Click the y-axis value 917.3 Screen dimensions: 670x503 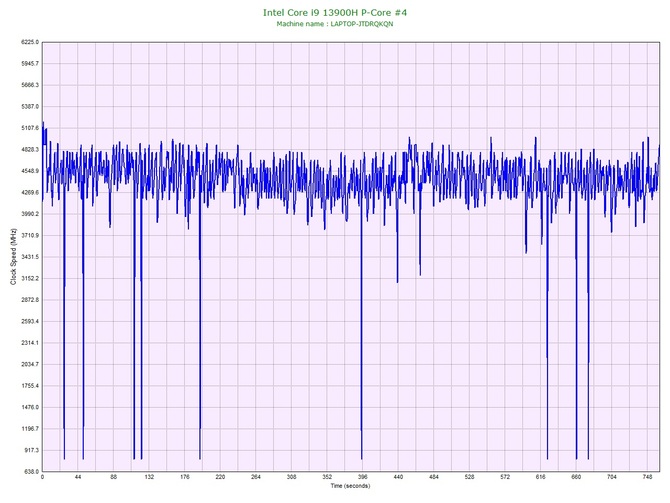coord(31,450)
